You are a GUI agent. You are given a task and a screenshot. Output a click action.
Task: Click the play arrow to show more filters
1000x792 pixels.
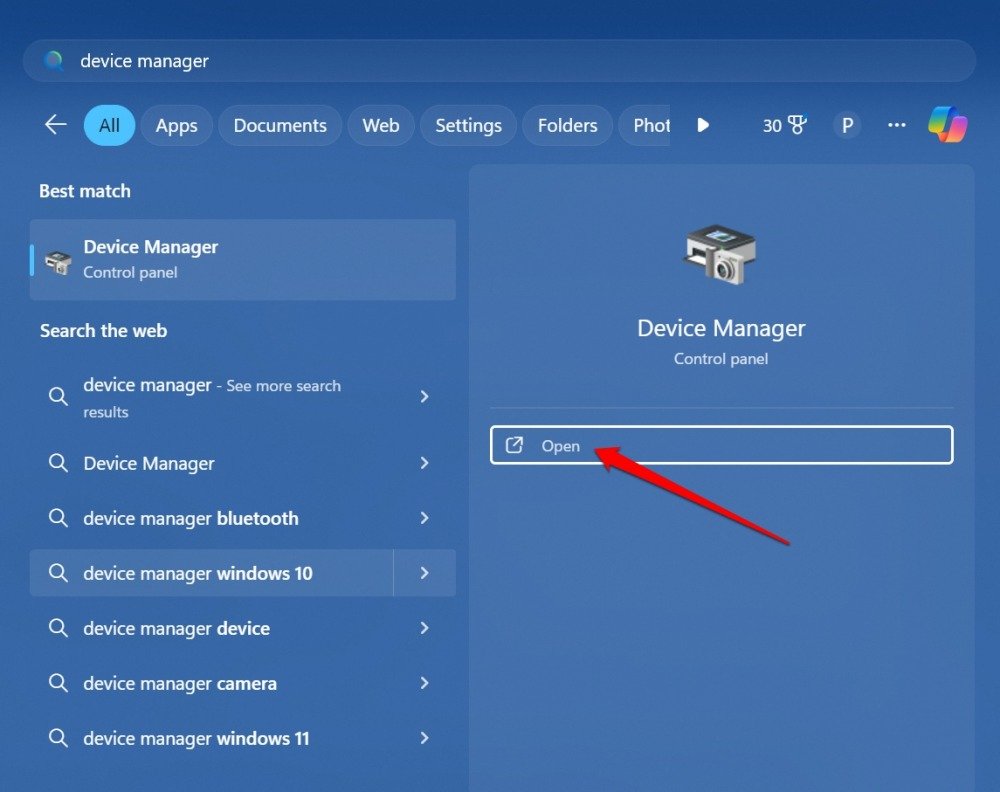click(703, 125)
